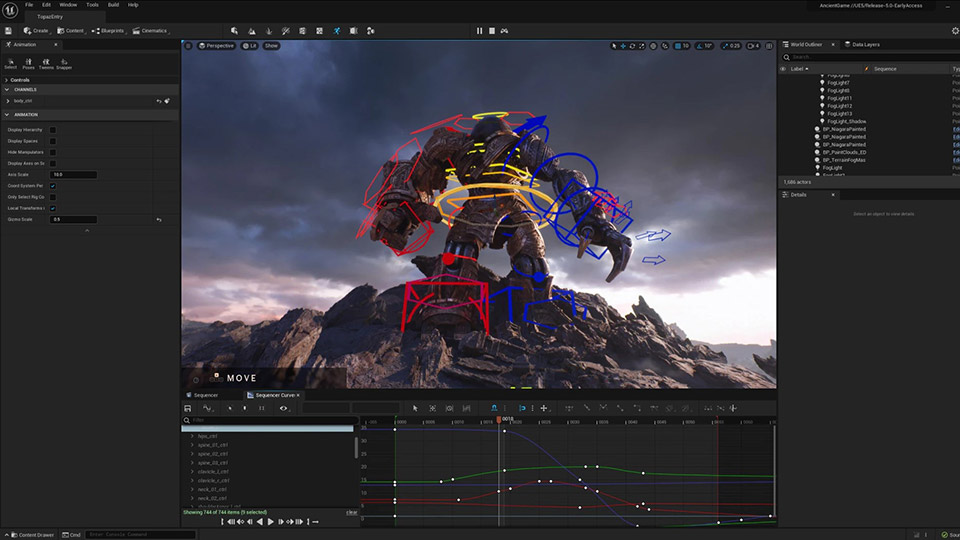Toggle rotation snapping 10 degrees

coord(705,46)
